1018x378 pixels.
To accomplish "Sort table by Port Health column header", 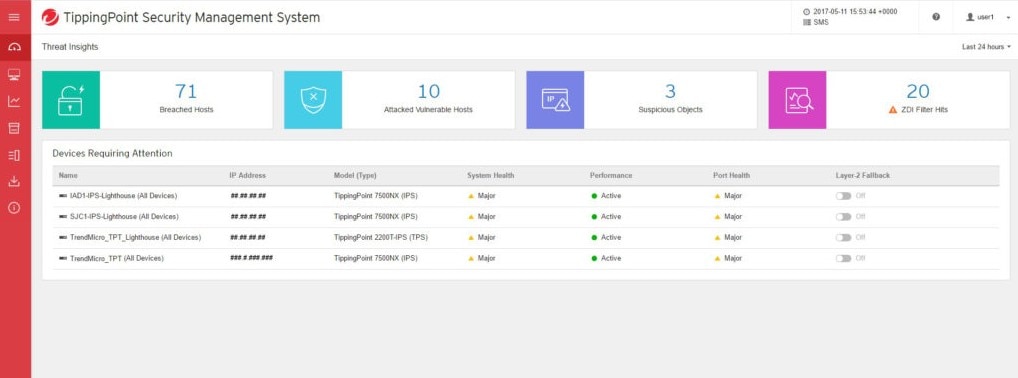I will click(731, 175).
